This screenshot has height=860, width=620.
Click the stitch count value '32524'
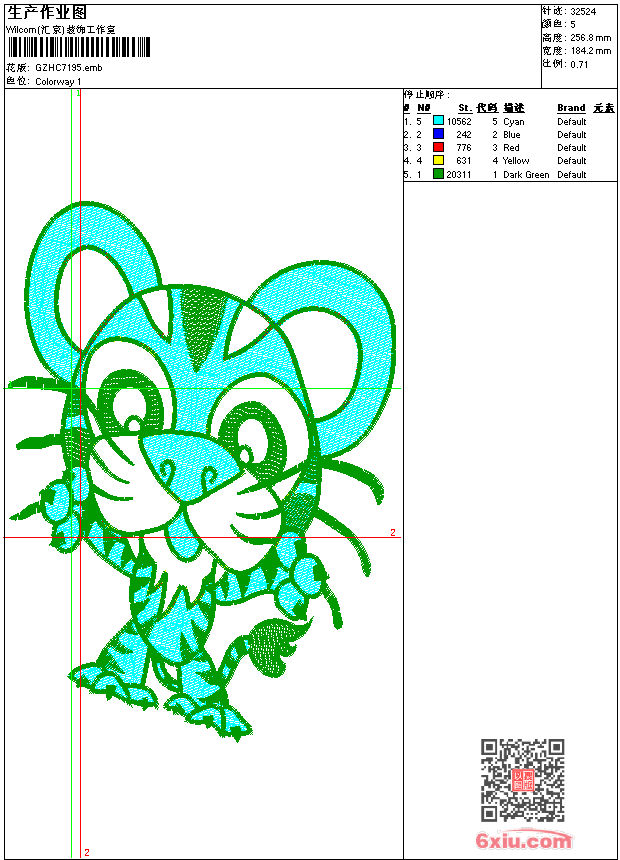[x=583, y=12]
